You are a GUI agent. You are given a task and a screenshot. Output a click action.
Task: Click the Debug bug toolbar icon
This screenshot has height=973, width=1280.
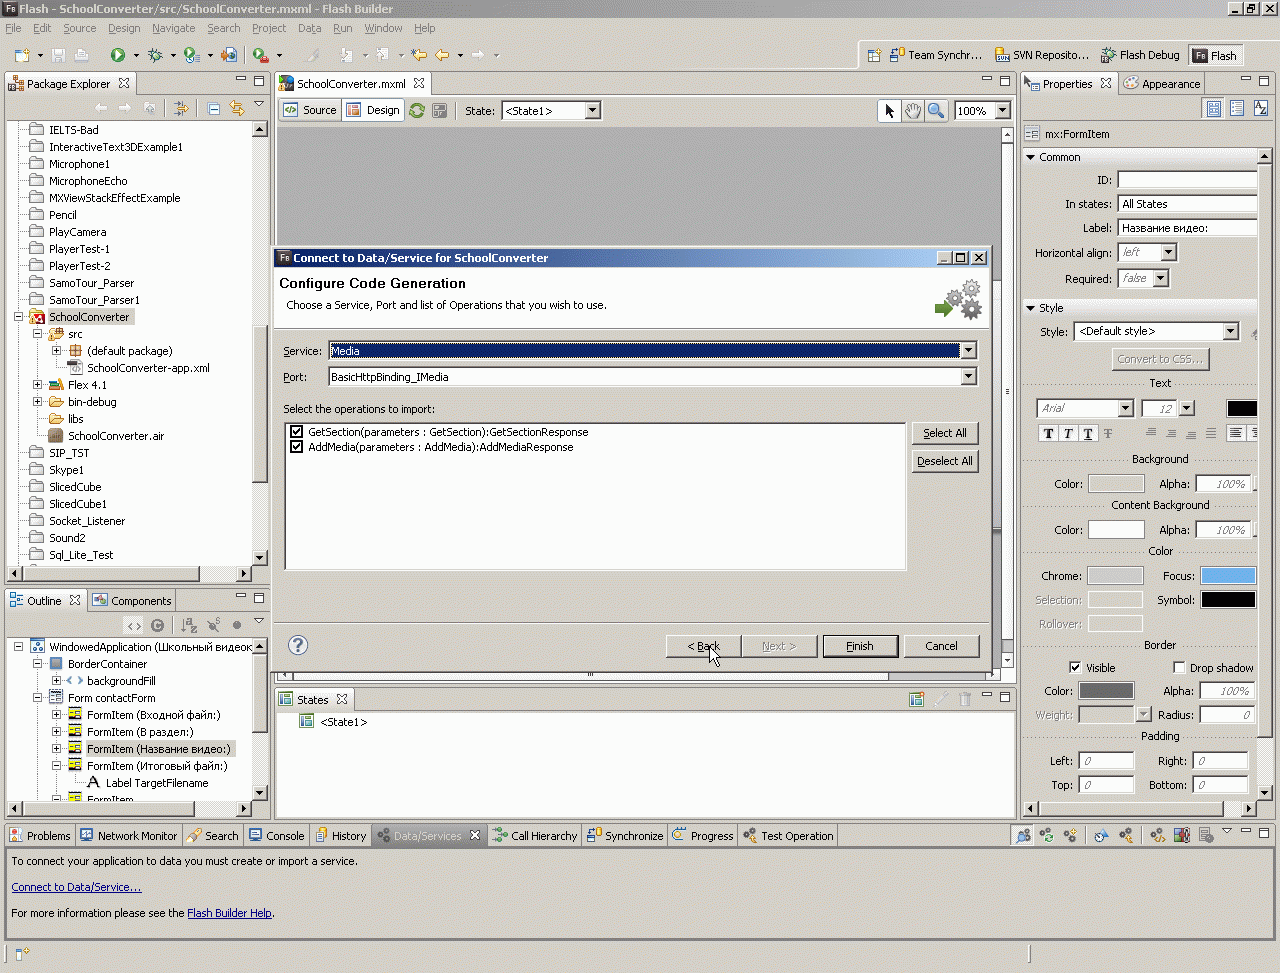[x=155, y=55]
